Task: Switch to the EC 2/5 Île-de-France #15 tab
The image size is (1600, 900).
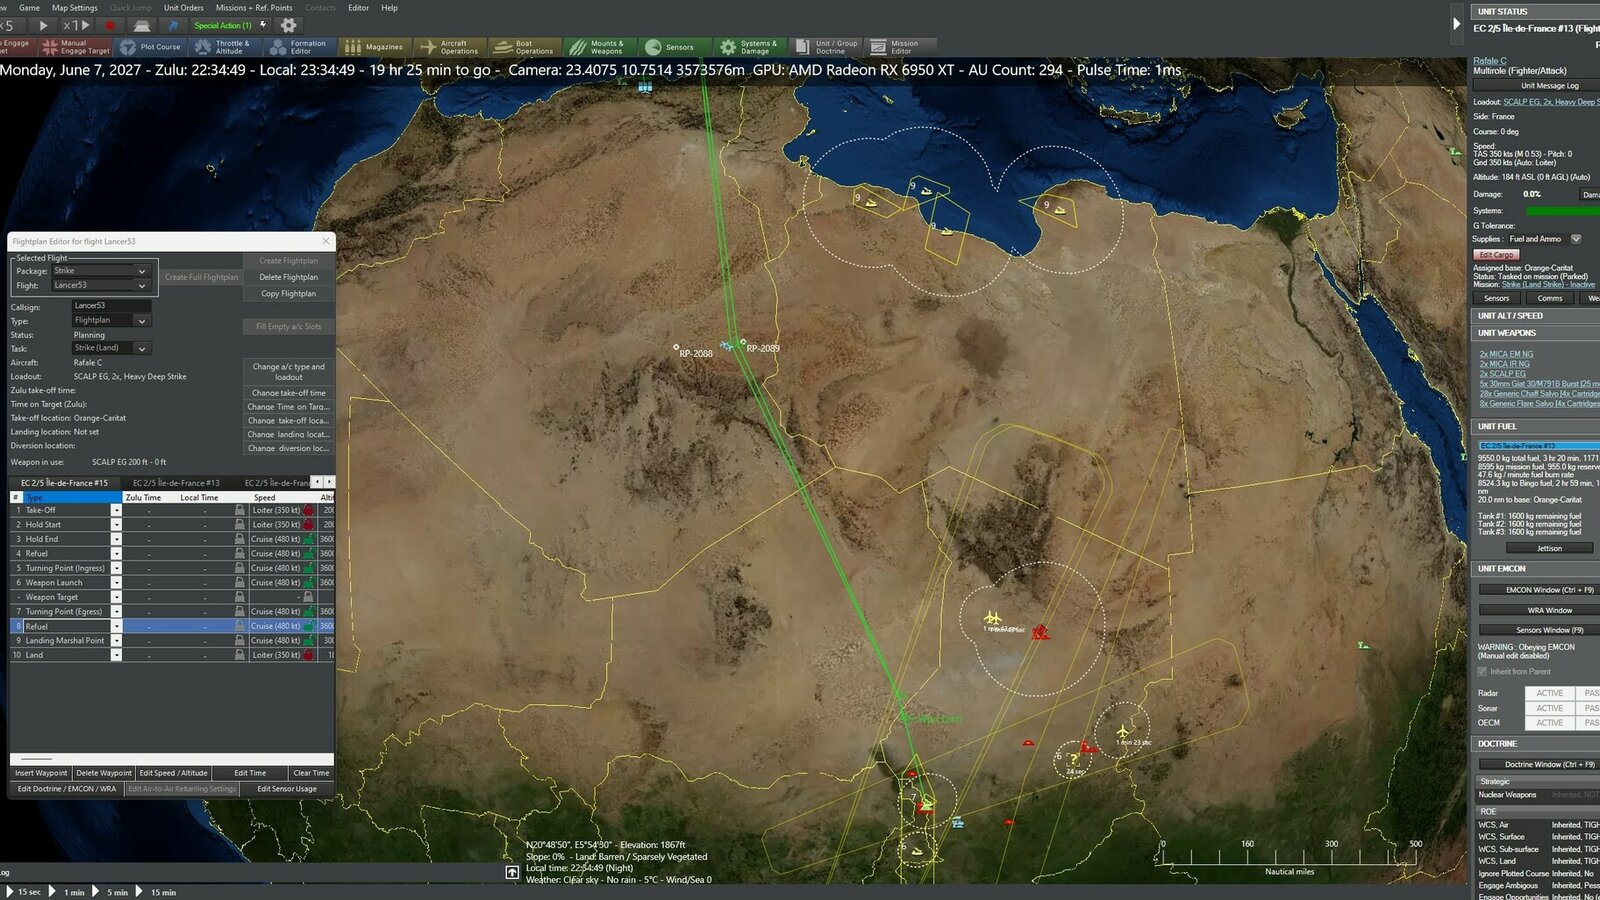Action: click(63, 483)
